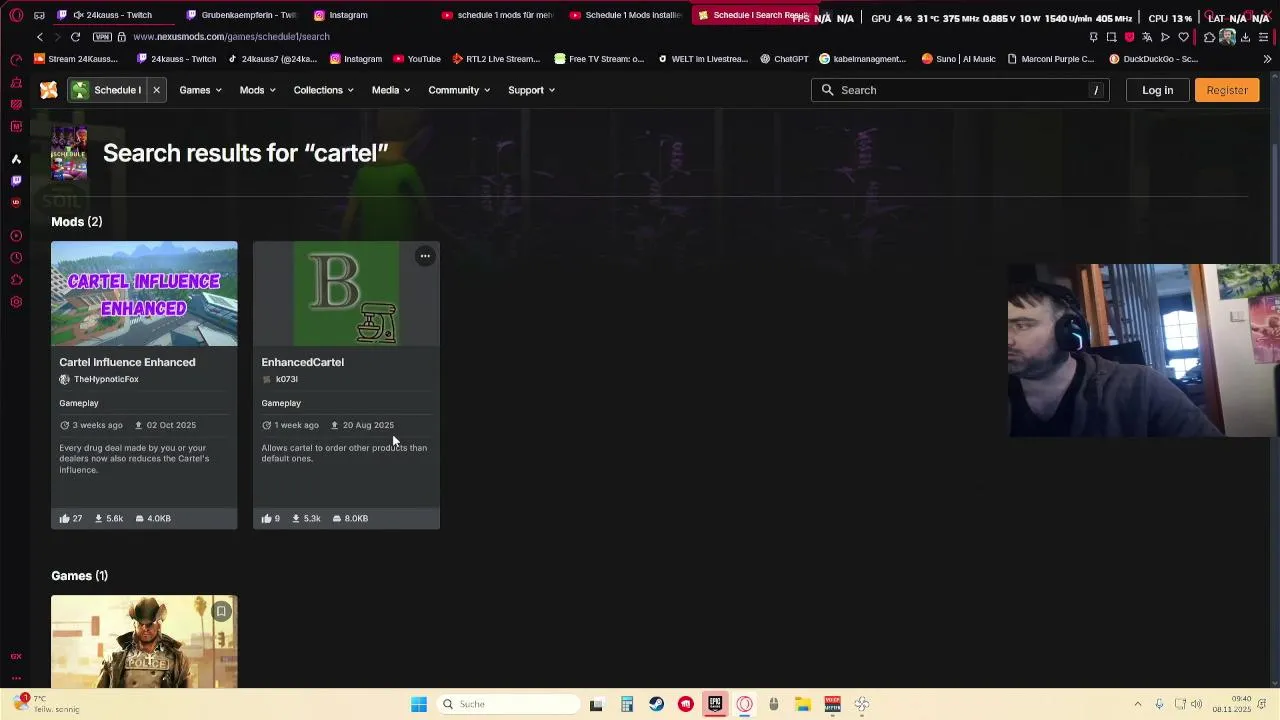Show hidden system tray icons
The height and width of the screenshot is (720, 1280).
[1137, 704]
